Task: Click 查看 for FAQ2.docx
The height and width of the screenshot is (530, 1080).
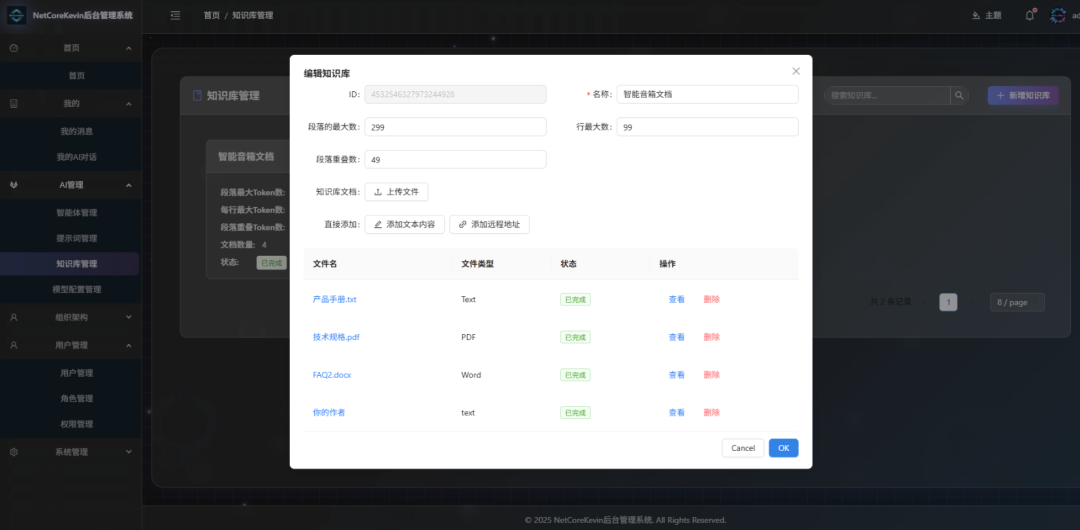Action: 676,375
